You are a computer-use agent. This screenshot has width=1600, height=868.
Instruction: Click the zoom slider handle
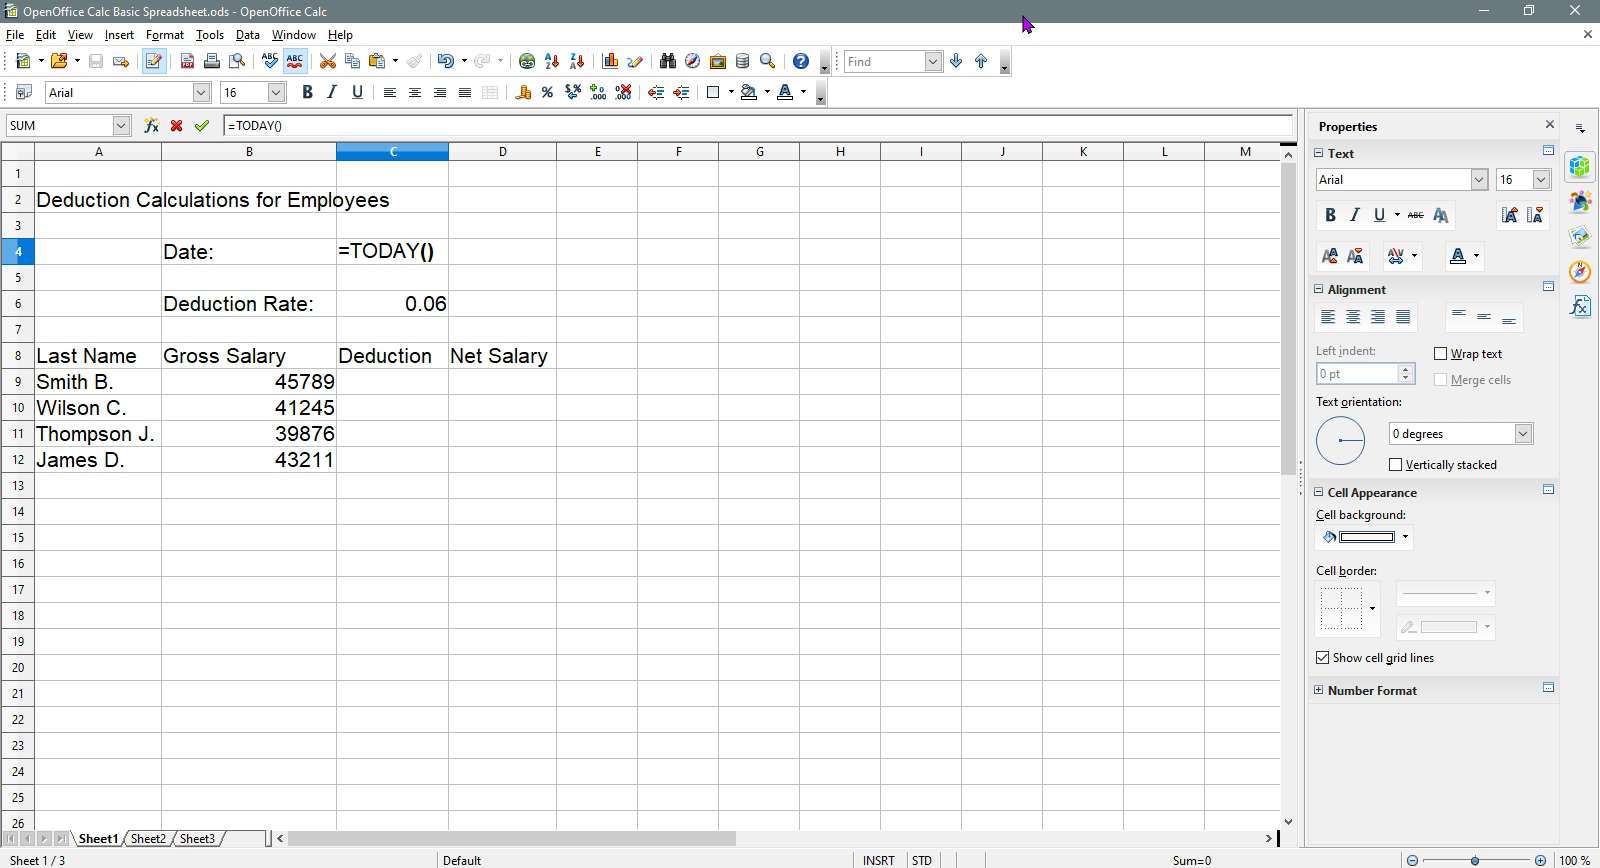coord(1475,860)
